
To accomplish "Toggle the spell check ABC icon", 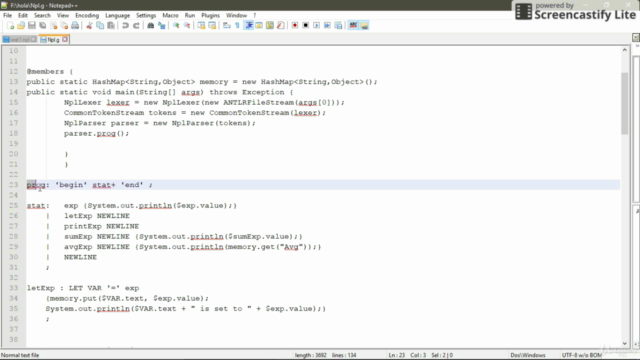I will 353,26.
